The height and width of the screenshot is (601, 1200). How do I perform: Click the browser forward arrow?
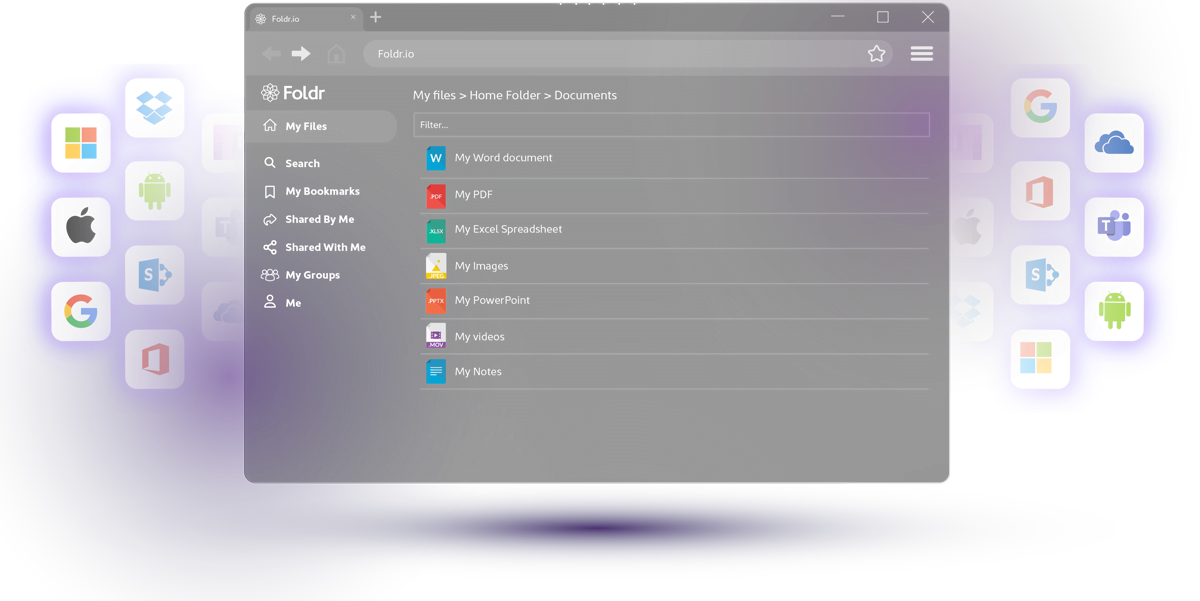click(301, 54)
